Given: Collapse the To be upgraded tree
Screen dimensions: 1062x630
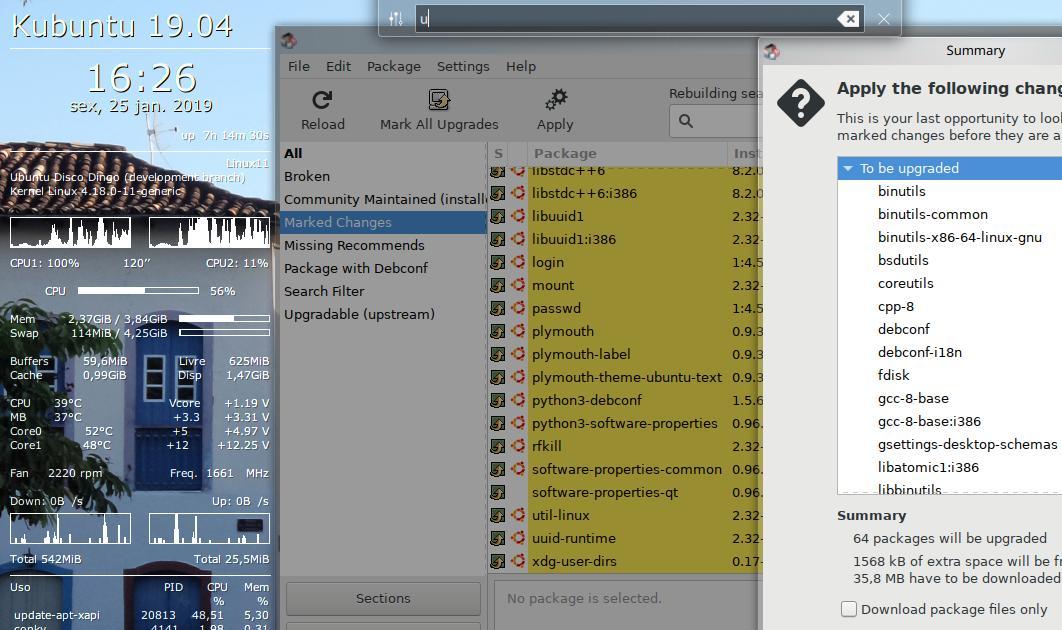Looking at the screenshot, I should [847, 168].
